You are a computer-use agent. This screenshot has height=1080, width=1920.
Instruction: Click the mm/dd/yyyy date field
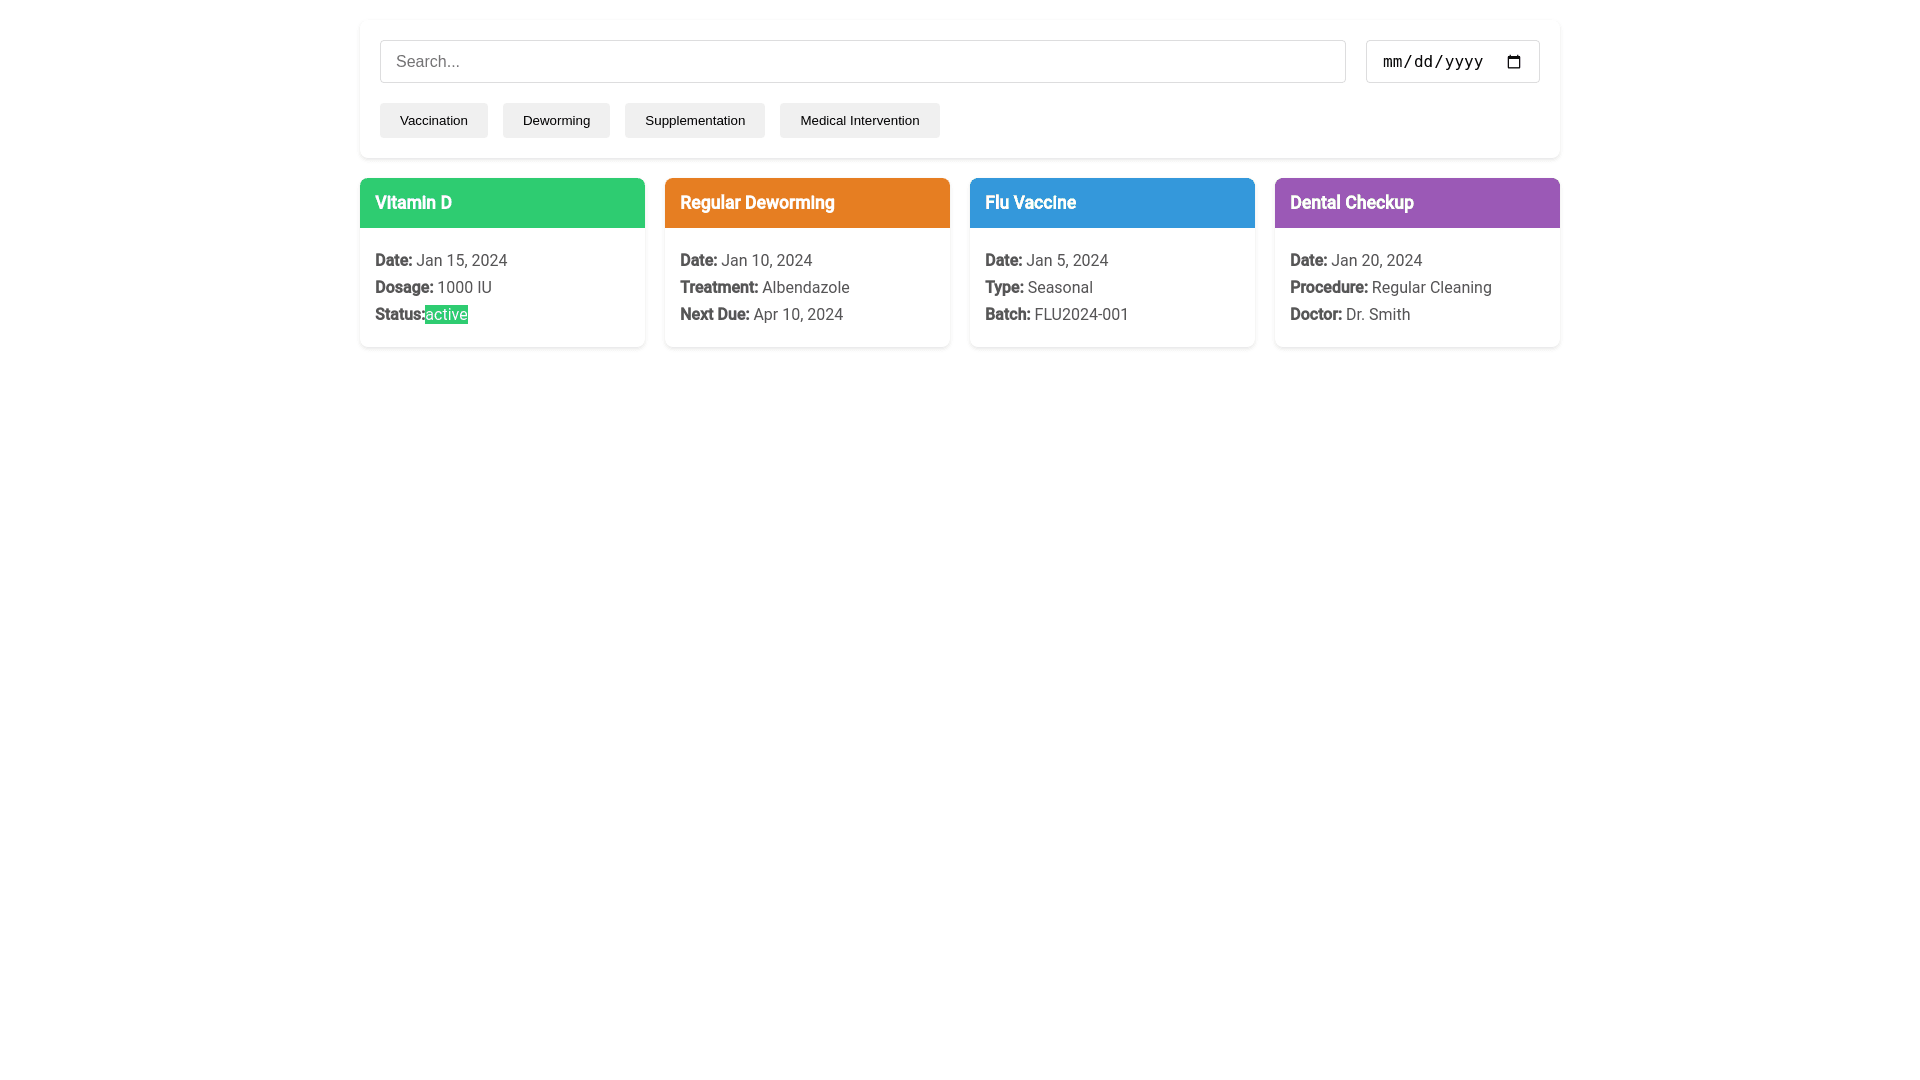click(x=1432, y=62)
